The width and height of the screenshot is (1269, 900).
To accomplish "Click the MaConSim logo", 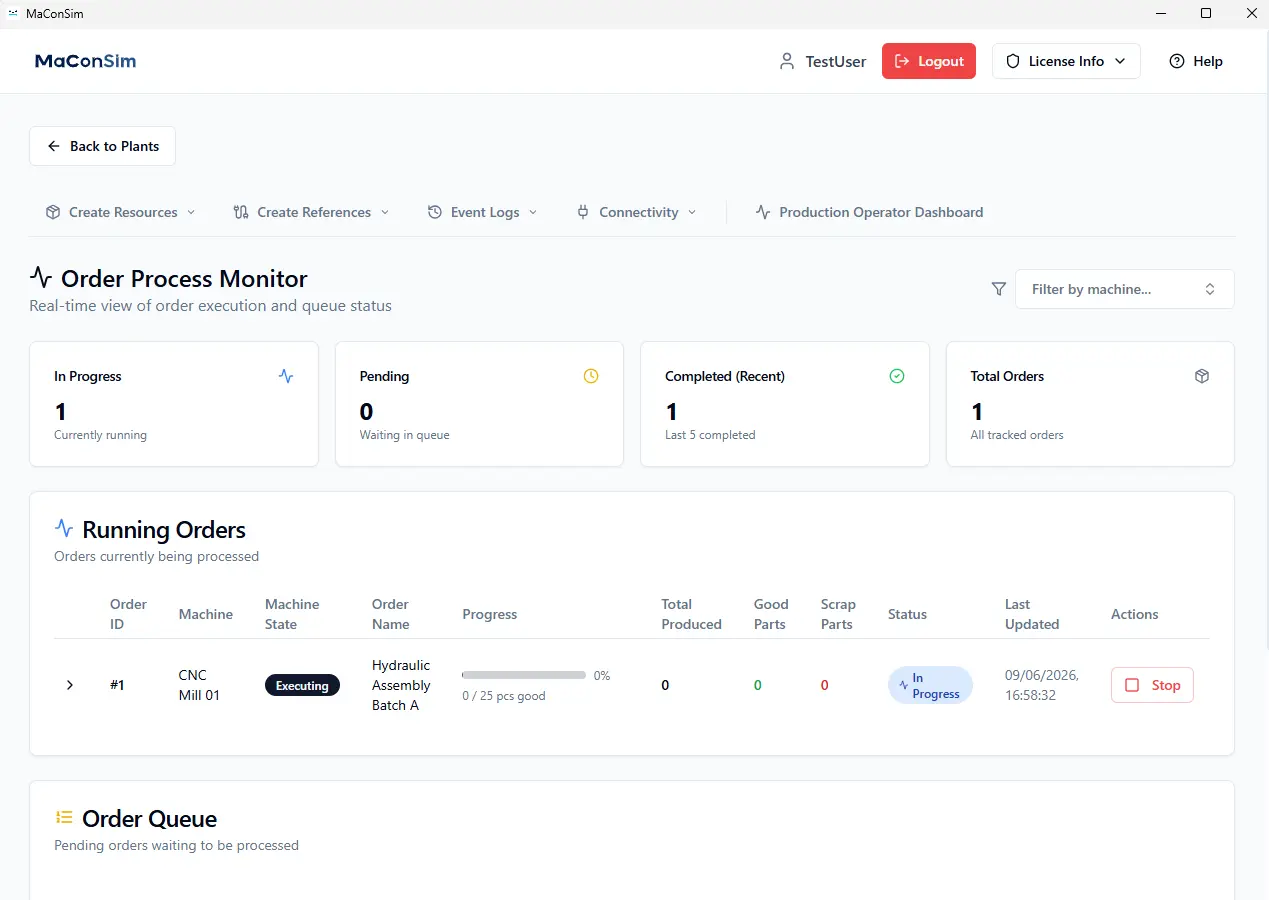I will [x=85, y=61].
